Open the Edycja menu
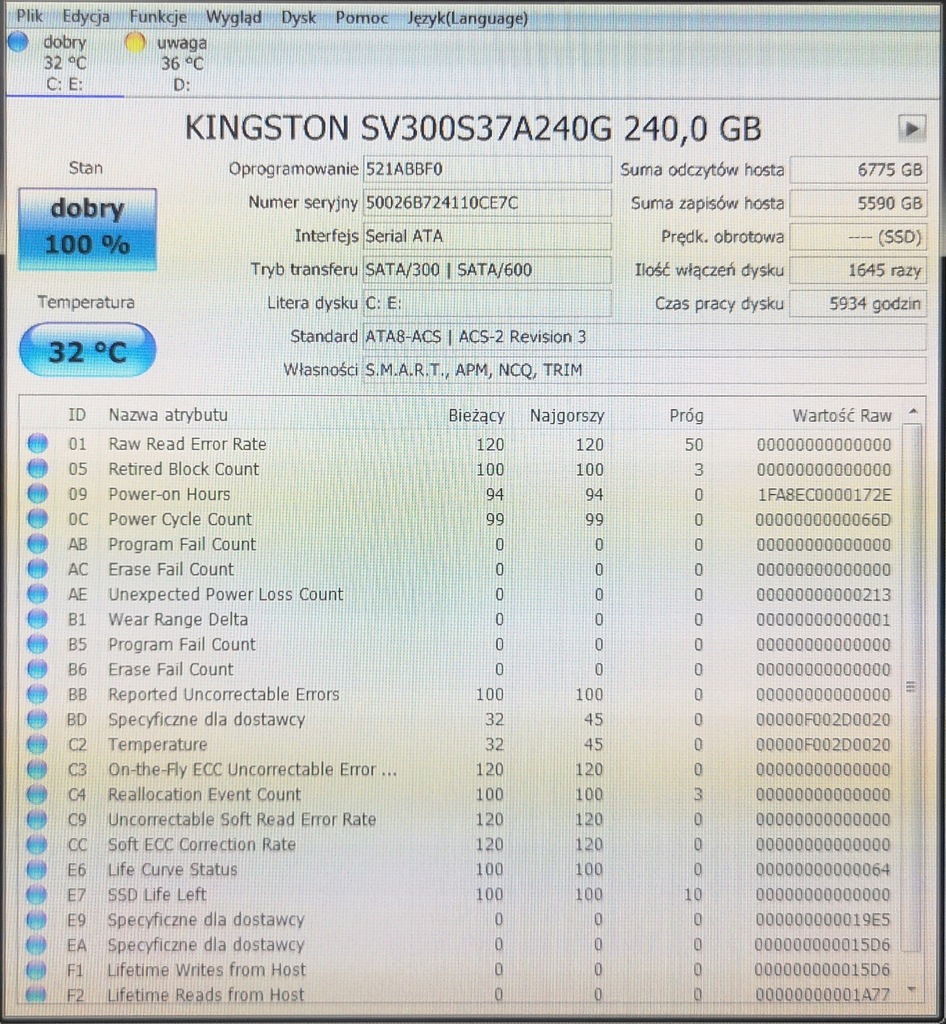Viewport: 946px width, 1024px height. 86,17
